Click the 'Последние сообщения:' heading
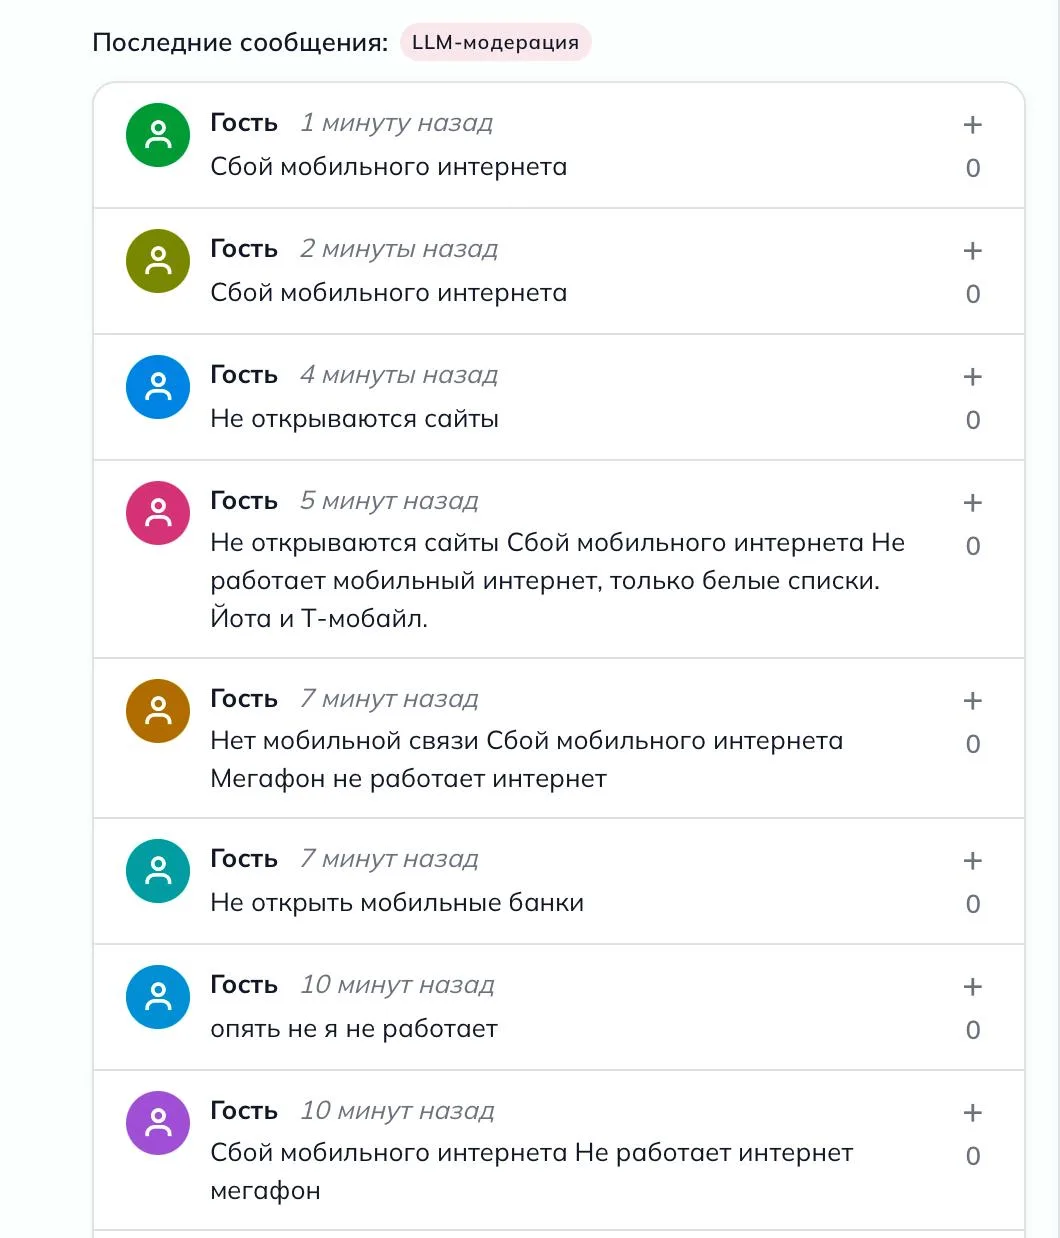The height and width of the screenshot is (1238, 1060). tap(240, 43)
